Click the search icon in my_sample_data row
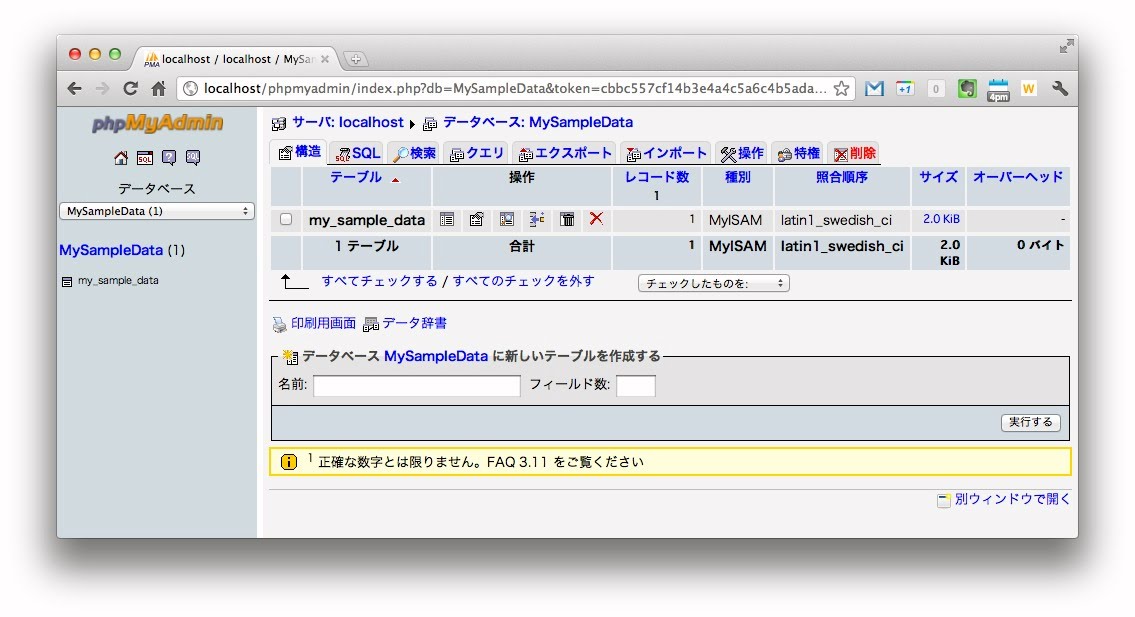The height and width of the screenshot is (617, 1135). coord(507,219)
